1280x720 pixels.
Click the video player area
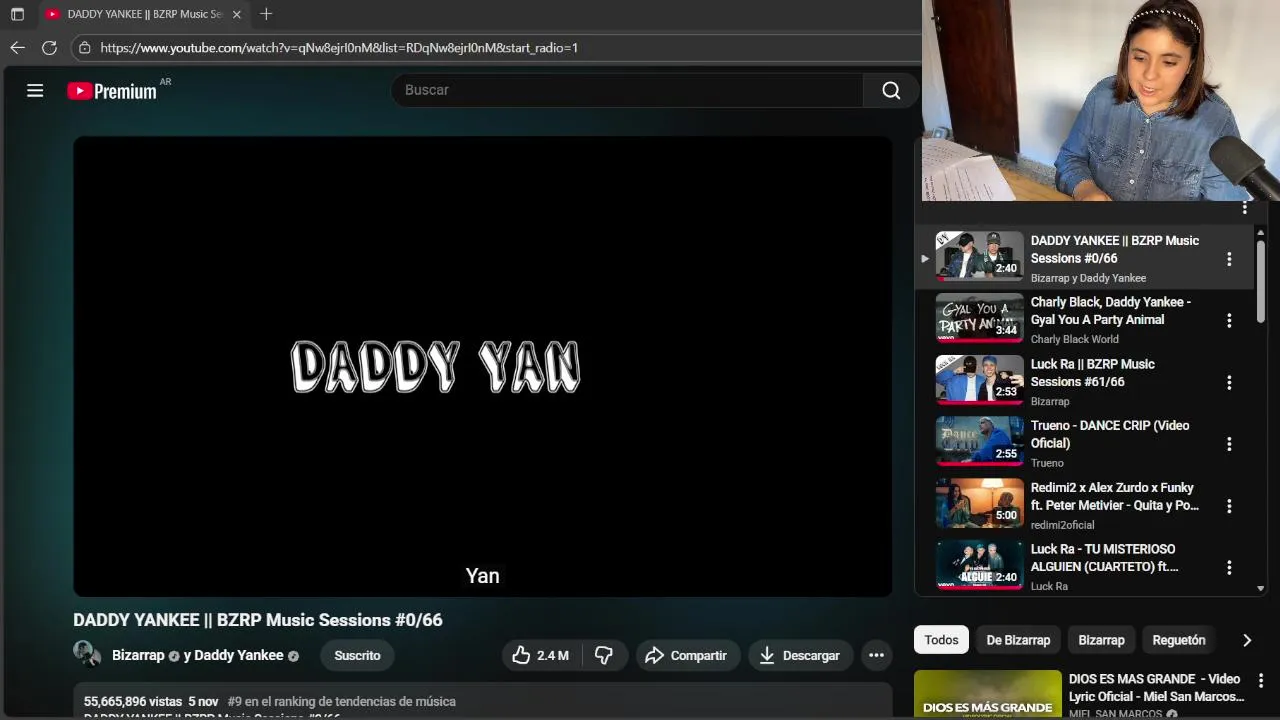[482, 366]
